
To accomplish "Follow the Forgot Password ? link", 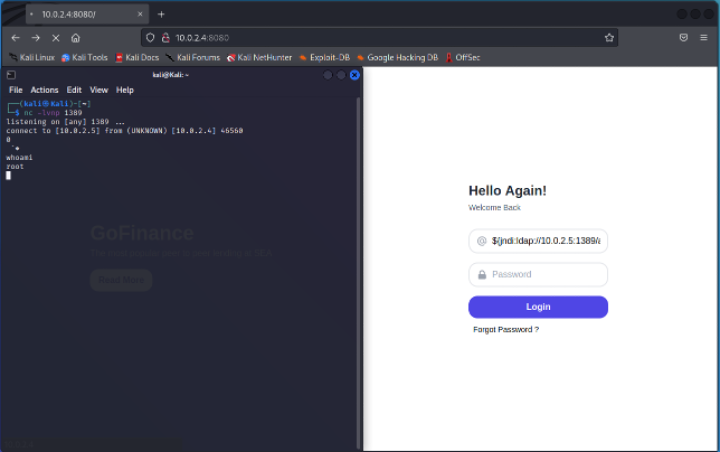I will (506, 329).
